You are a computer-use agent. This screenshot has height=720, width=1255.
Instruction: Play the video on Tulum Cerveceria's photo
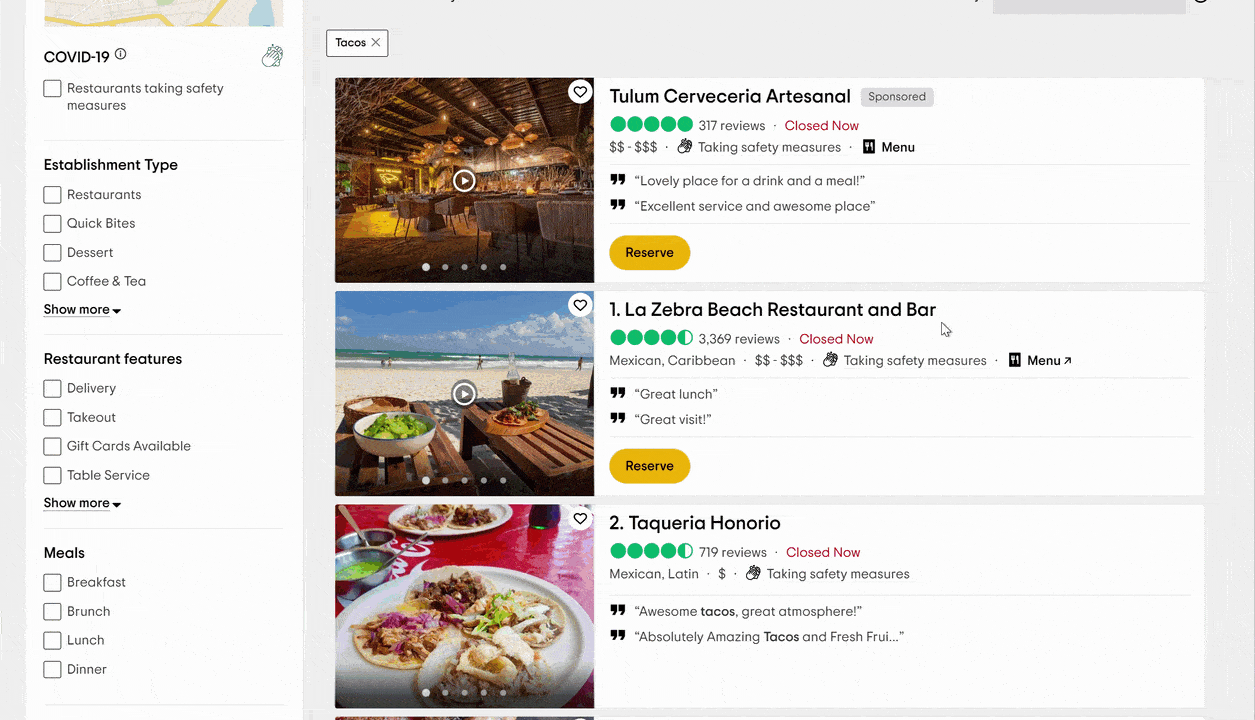[x=464, y=181]
